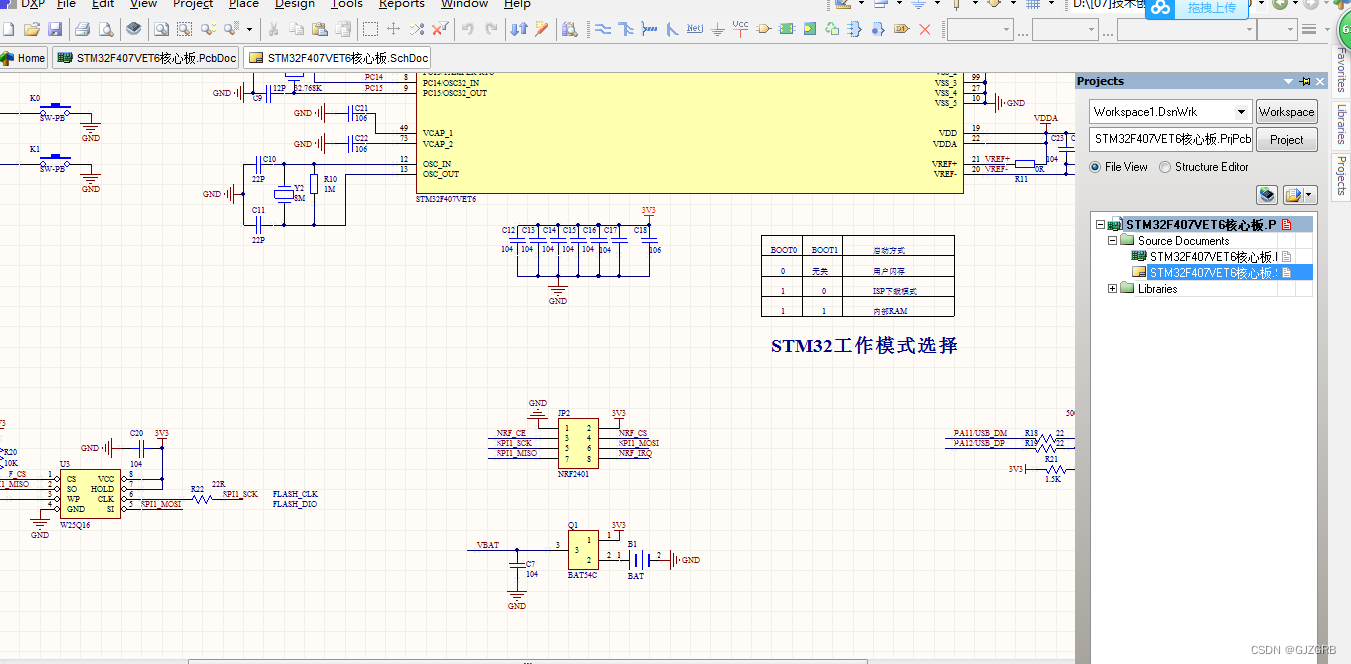Click the Place Part toolbar icon
The image size is (1351, 664).
coord(763,28)
